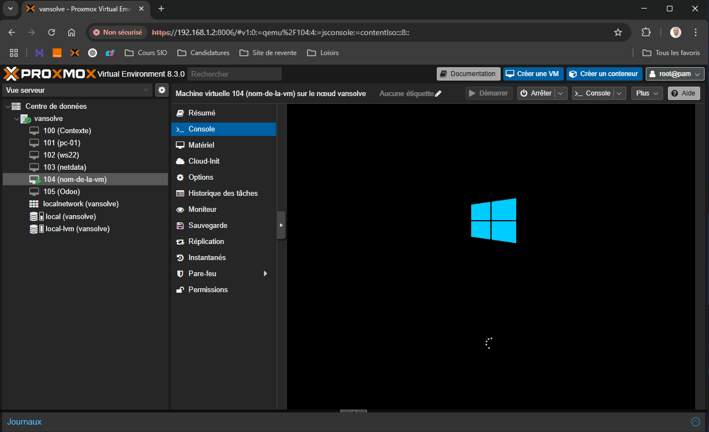Screen dimensions: 709x432
Task: Open the Matériel hardware section
Action: [223, 145]
